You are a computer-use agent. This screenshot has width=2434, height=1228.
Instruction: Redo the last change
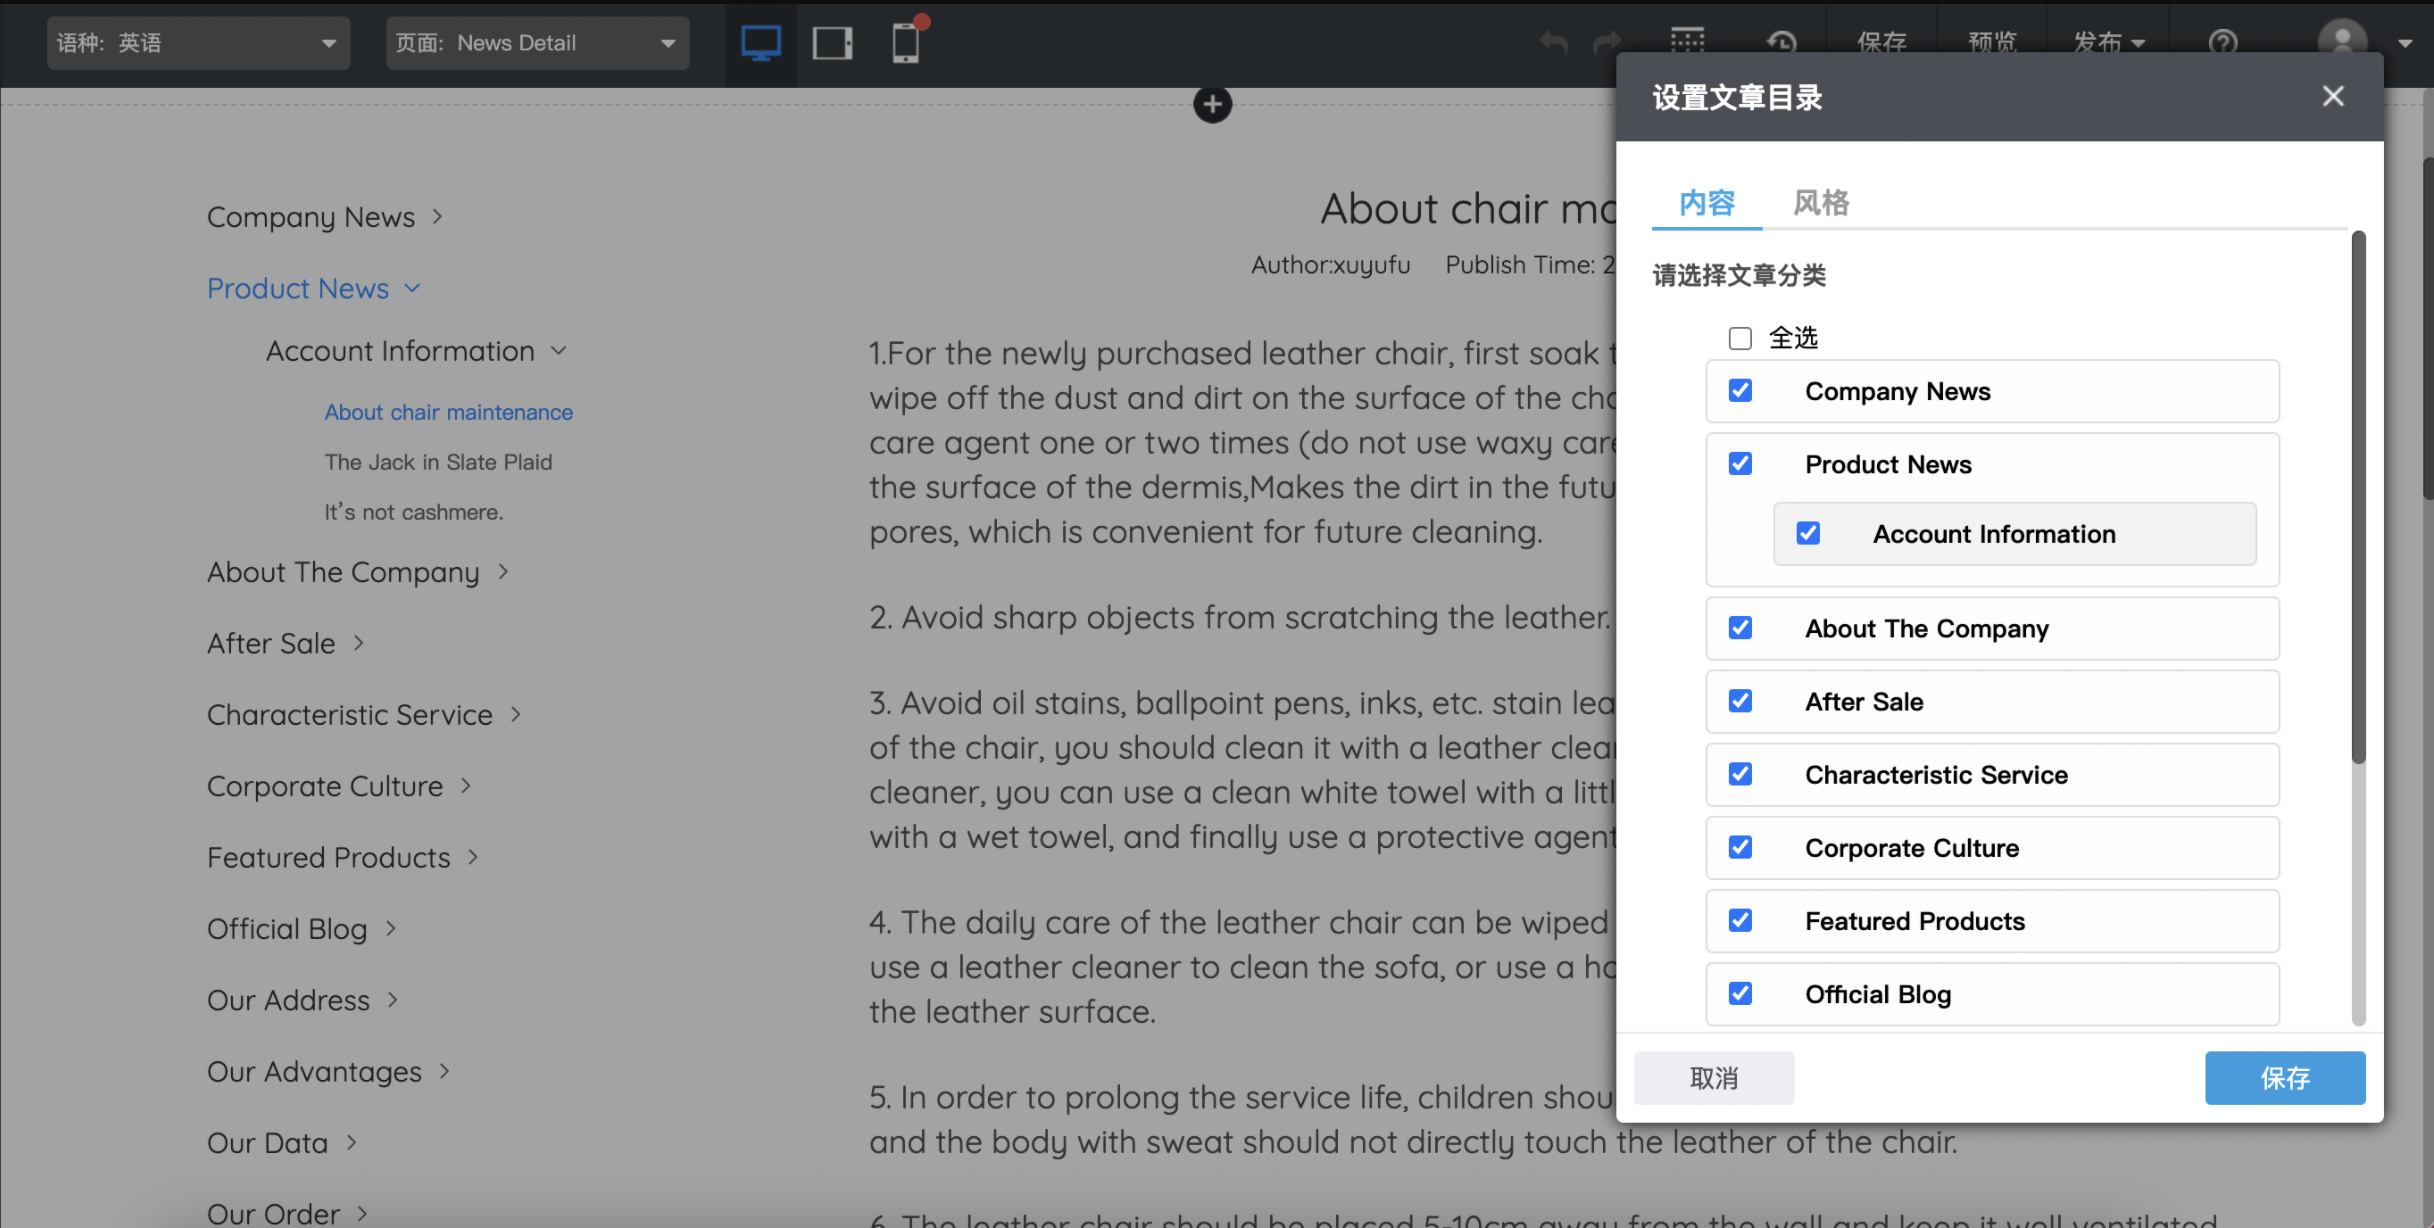click(1605, 43)
